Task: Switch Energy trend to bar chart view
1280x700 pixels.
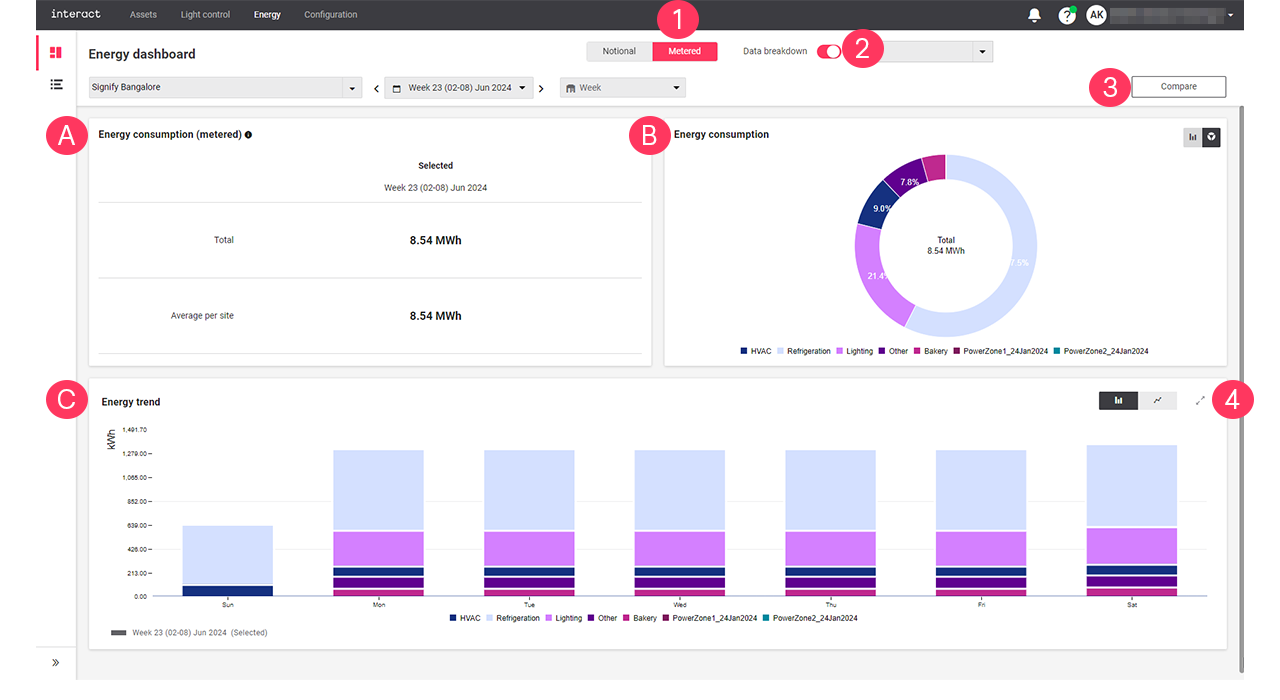Action: point(1117,400)
